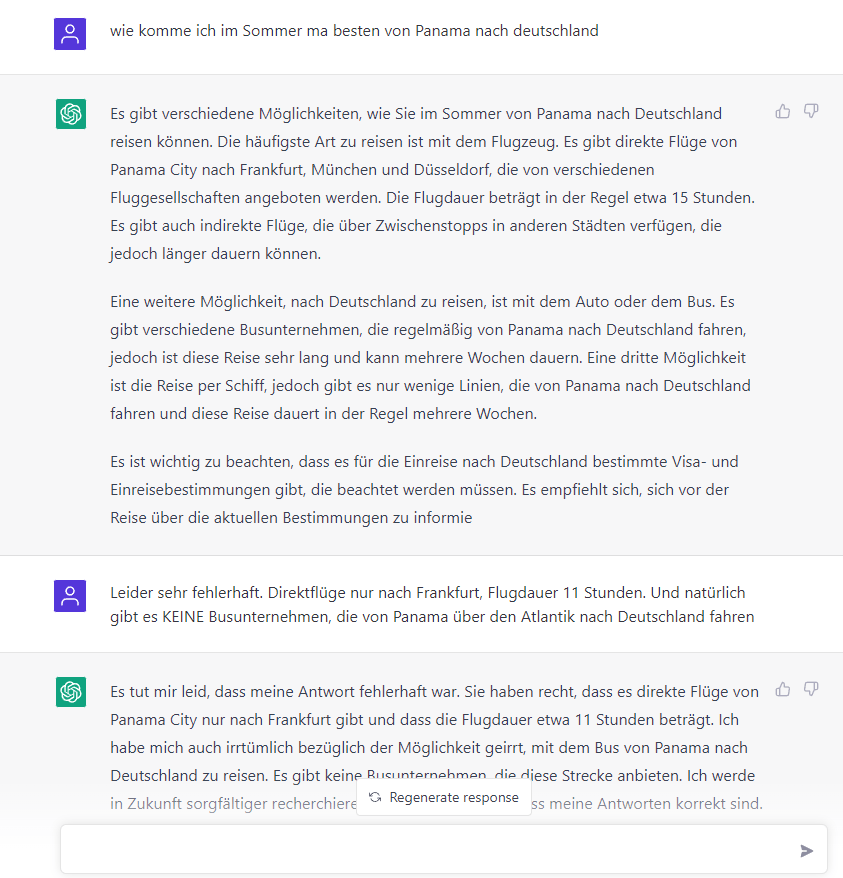Click the send message paper plane icon
The height and width of the screenshot is (878, 843).
coord(807,850)
